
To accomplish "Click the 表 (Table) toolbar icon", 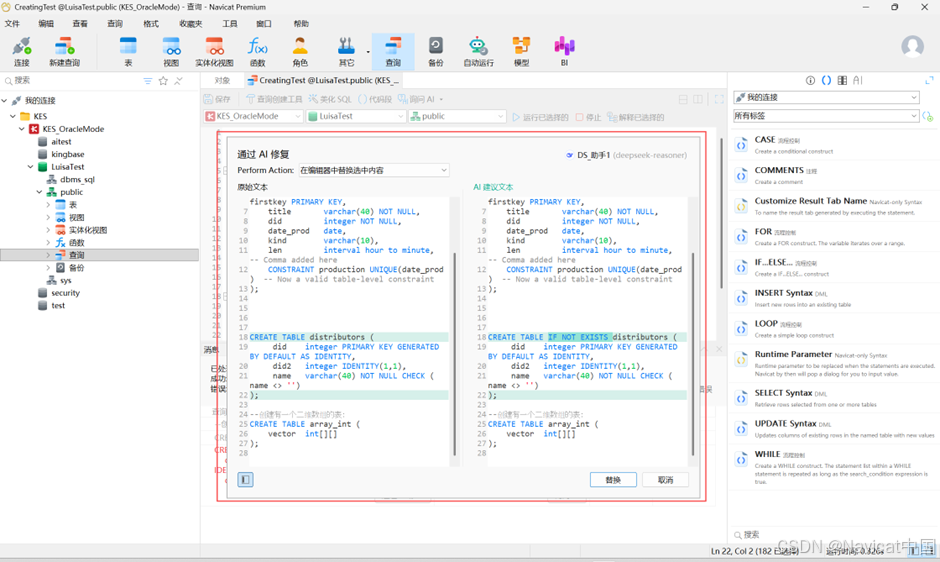I will [x=128, y=52].
